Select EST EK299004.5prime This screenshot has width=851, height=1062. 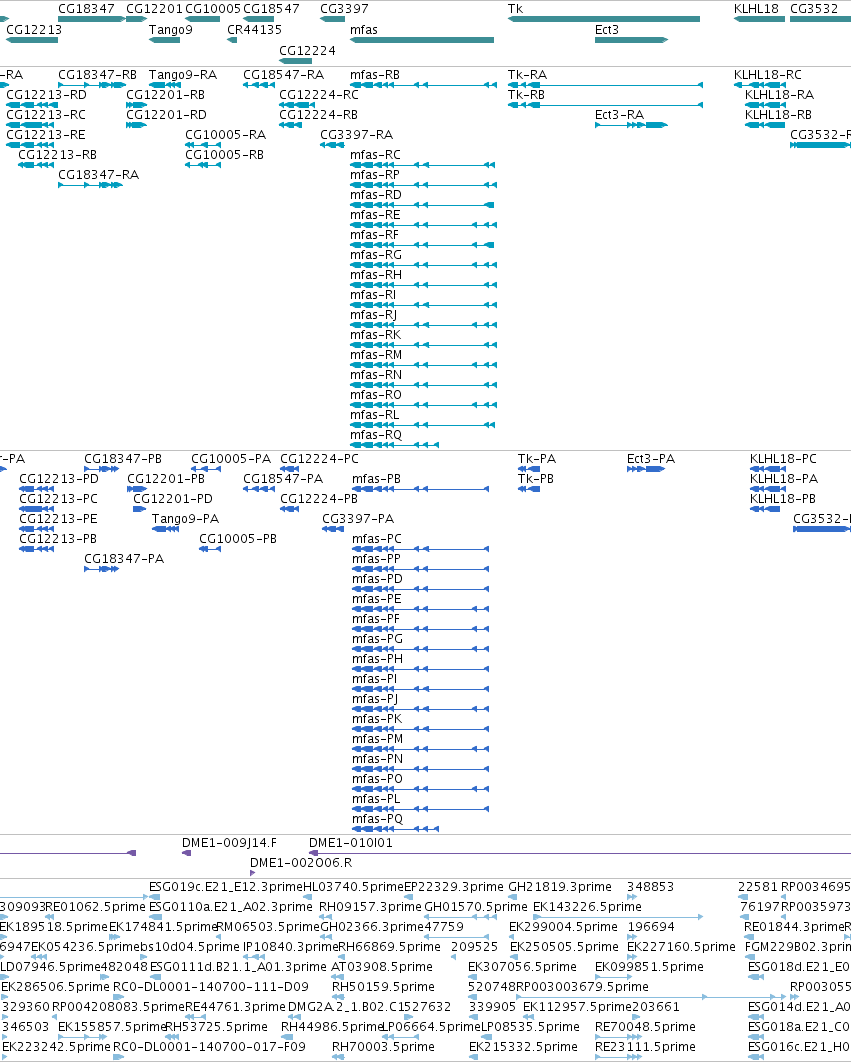tap(564, 927)
